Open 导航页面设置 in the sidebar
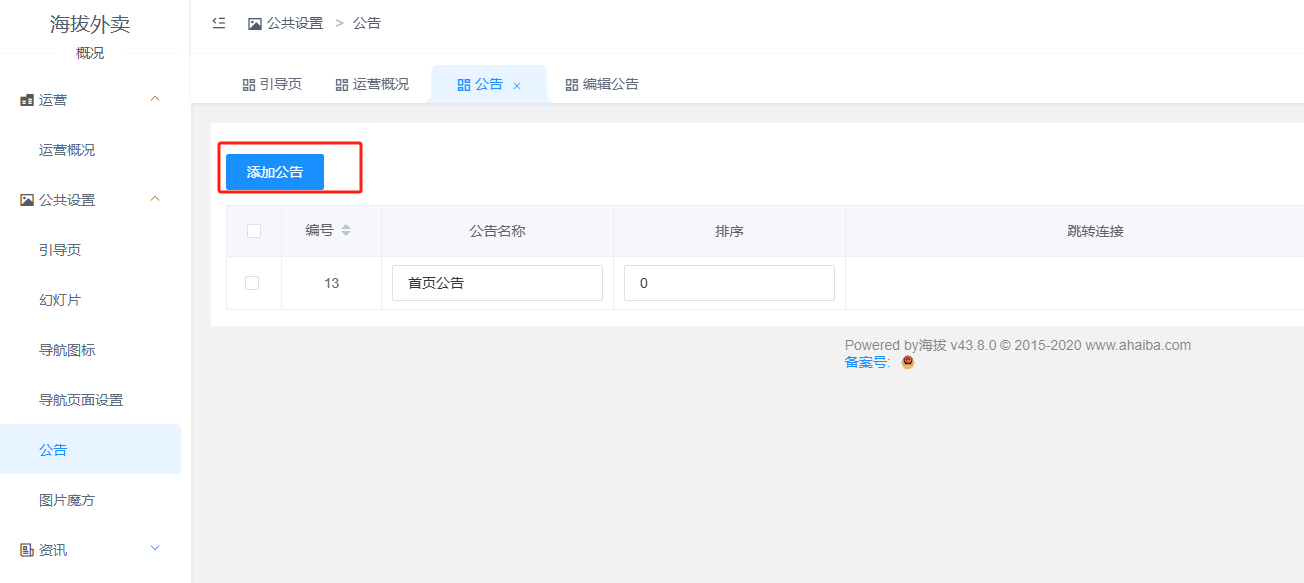Screen dimensions: 1304x583 90,400
